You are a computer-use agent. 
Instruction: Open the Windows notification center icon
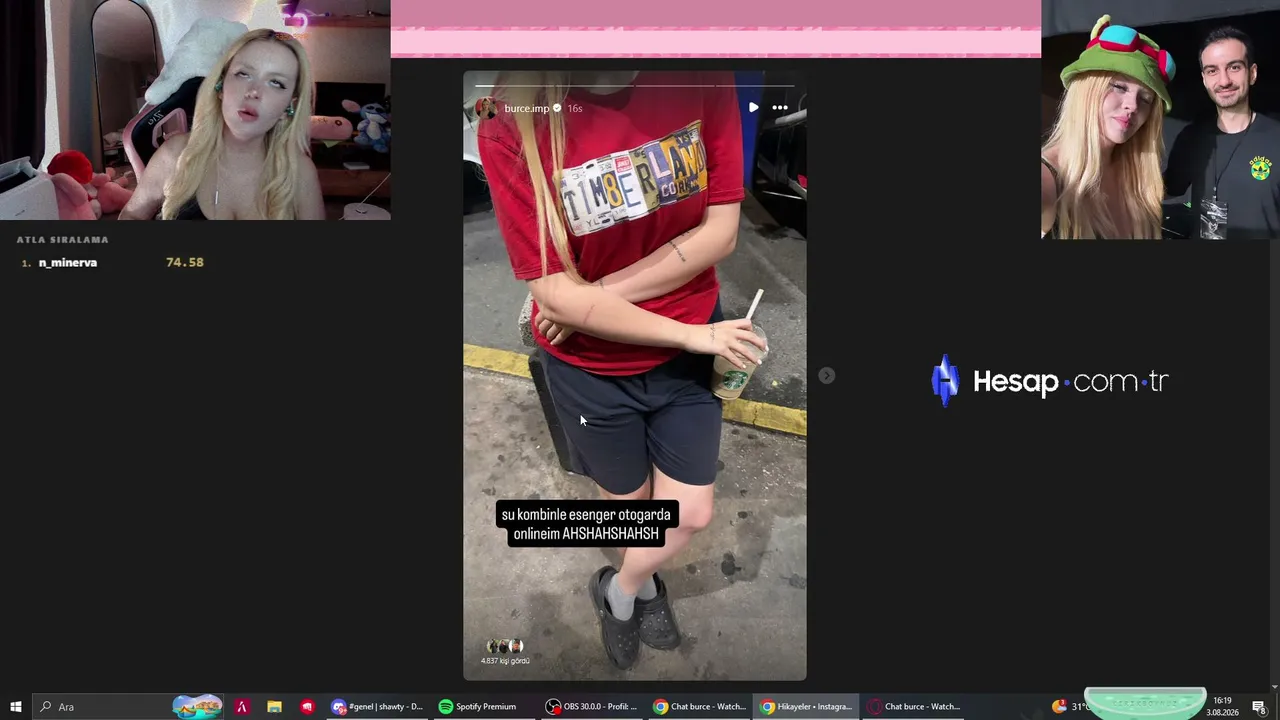(1259, 707)
